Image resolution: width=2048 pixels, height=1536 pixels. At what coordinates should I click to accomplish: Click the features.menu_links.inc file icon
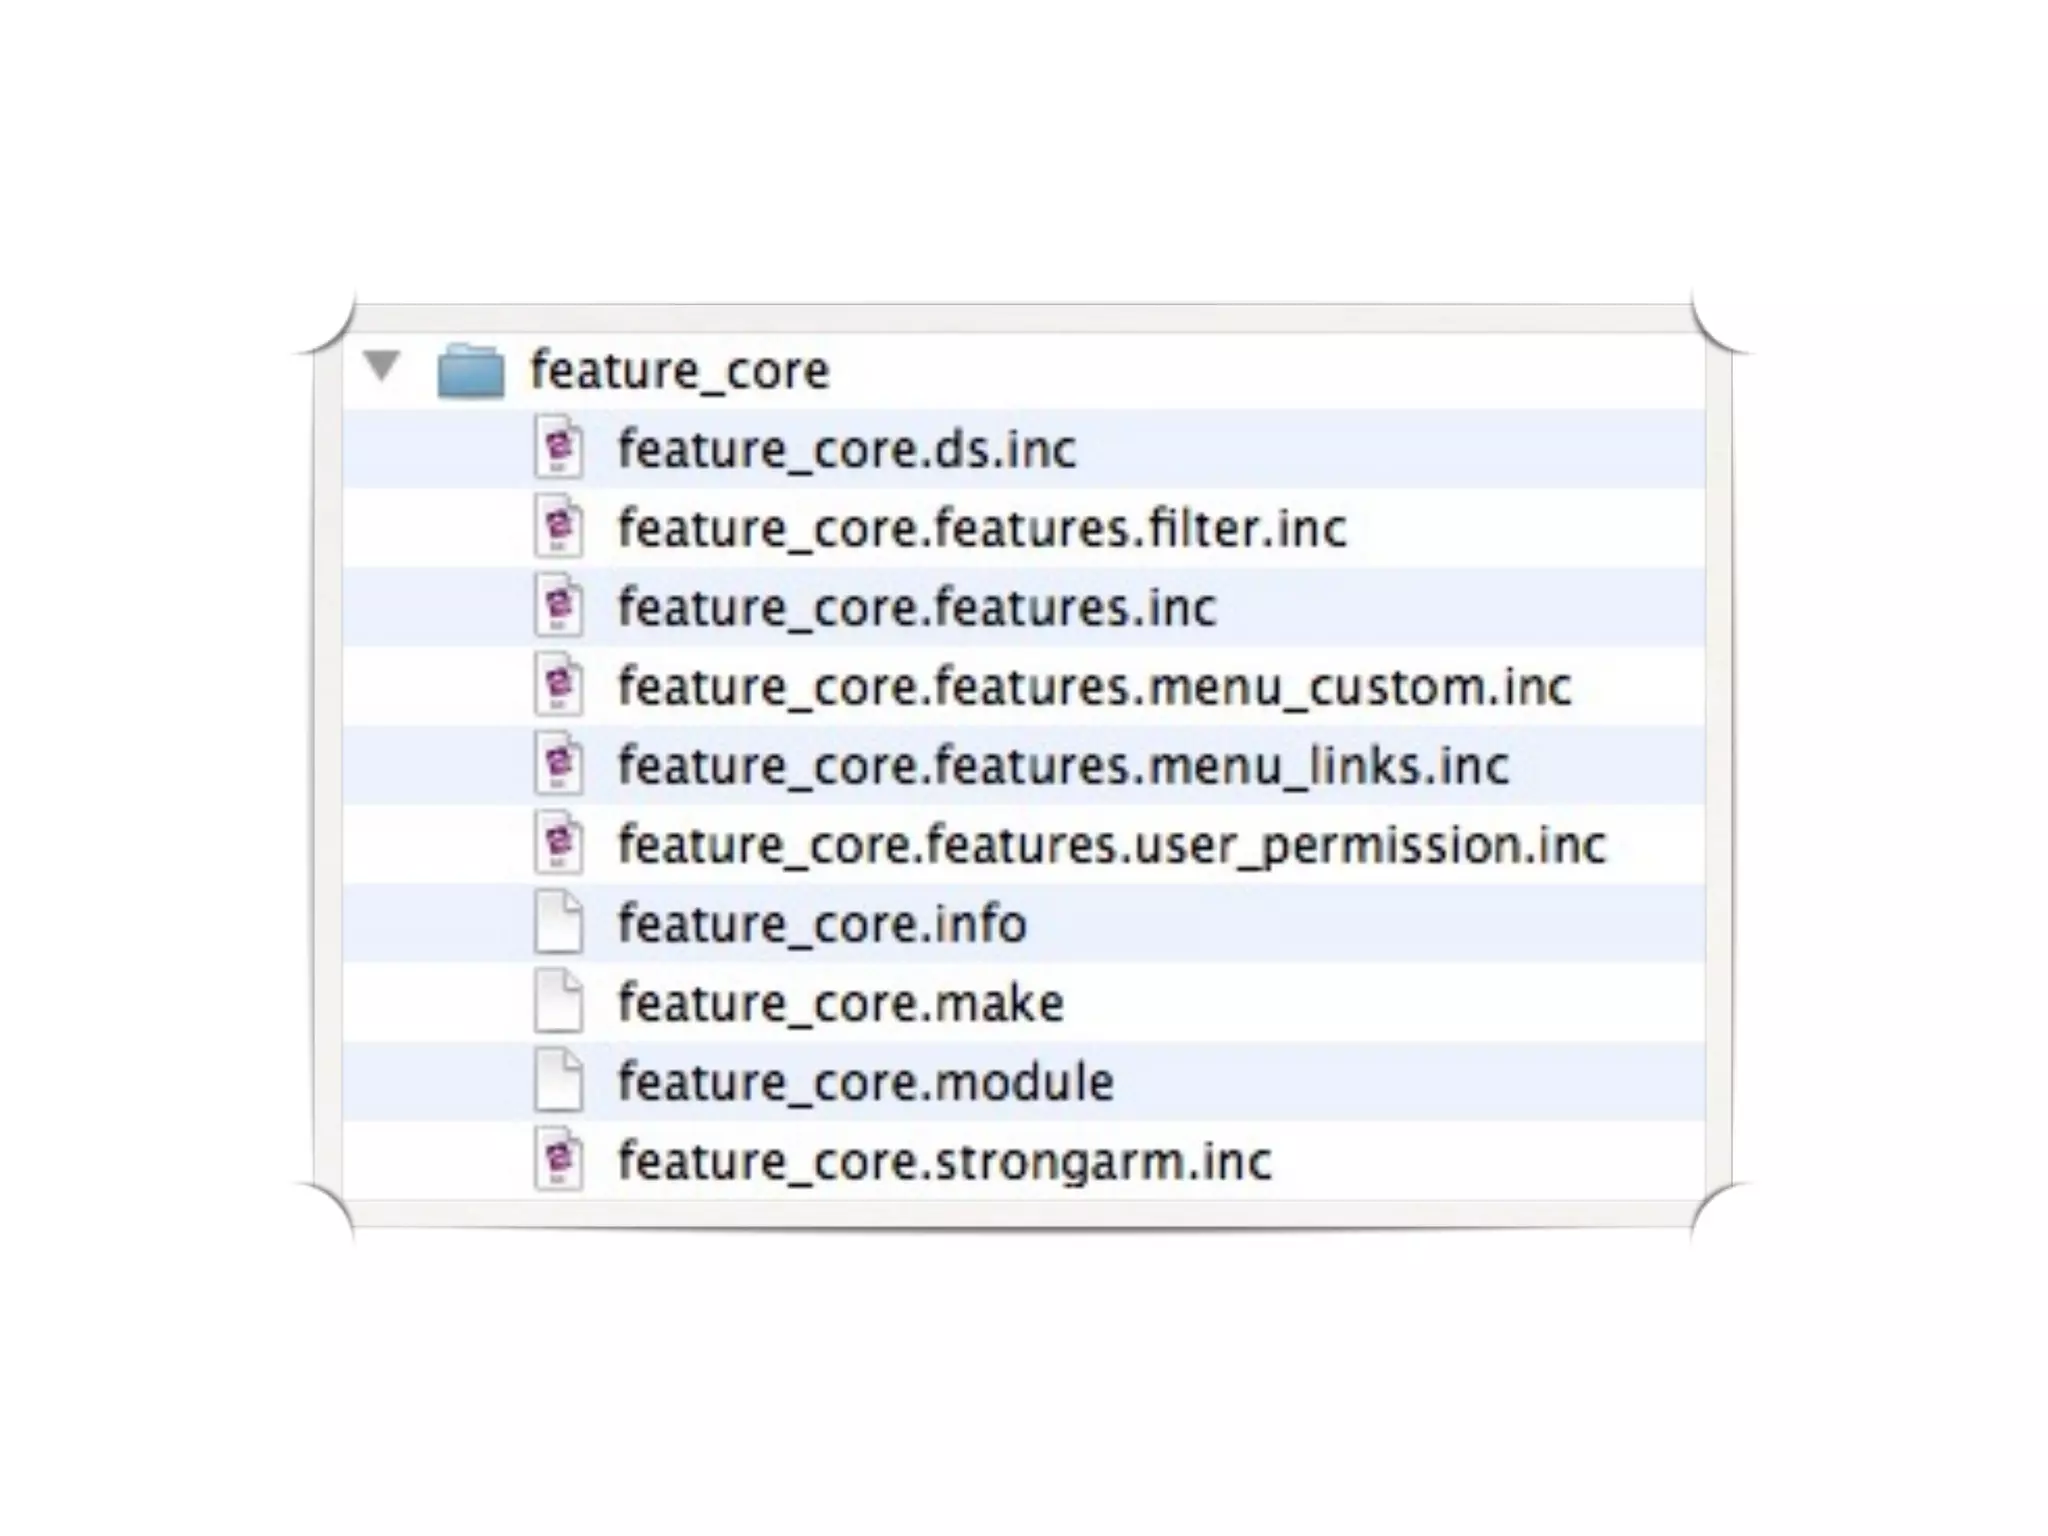pyautogui.click(x=558, y=764)
